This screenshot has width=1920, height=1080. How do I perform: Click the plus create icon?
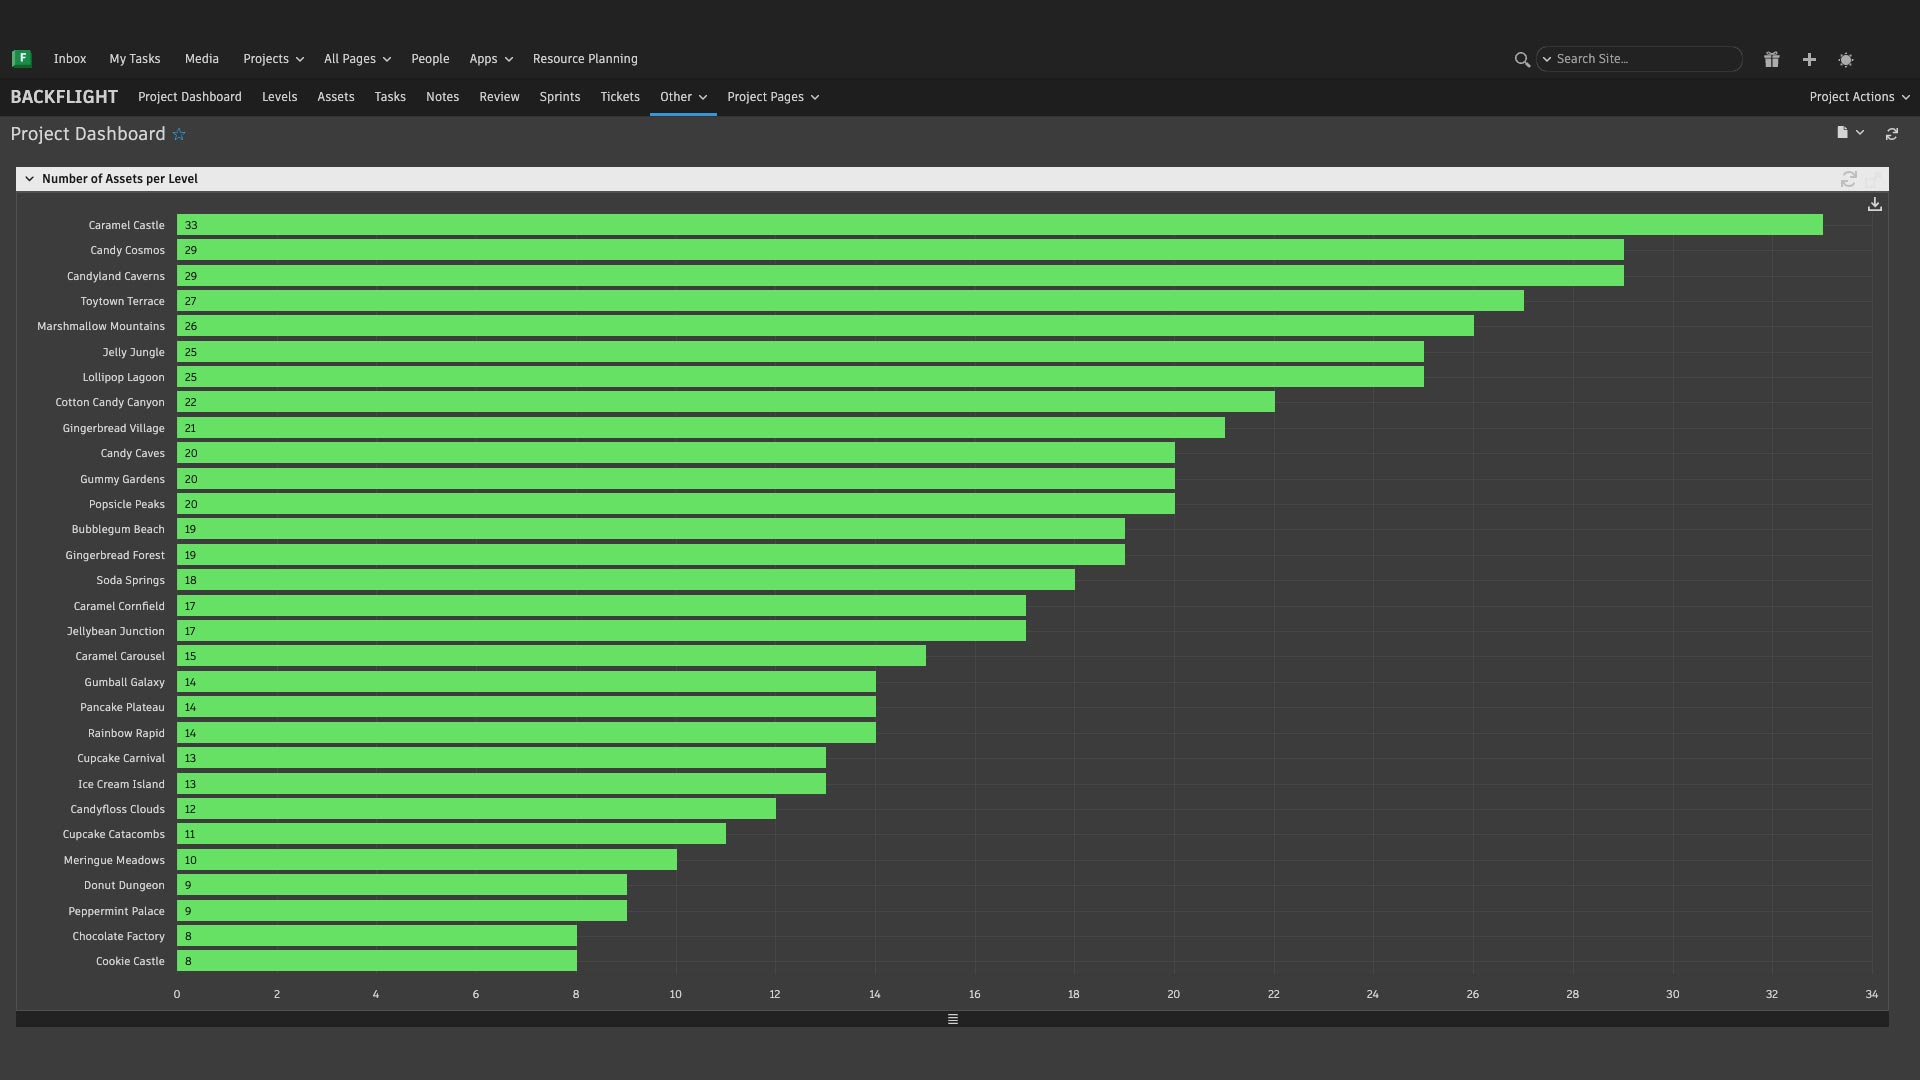pos(1809,60)
